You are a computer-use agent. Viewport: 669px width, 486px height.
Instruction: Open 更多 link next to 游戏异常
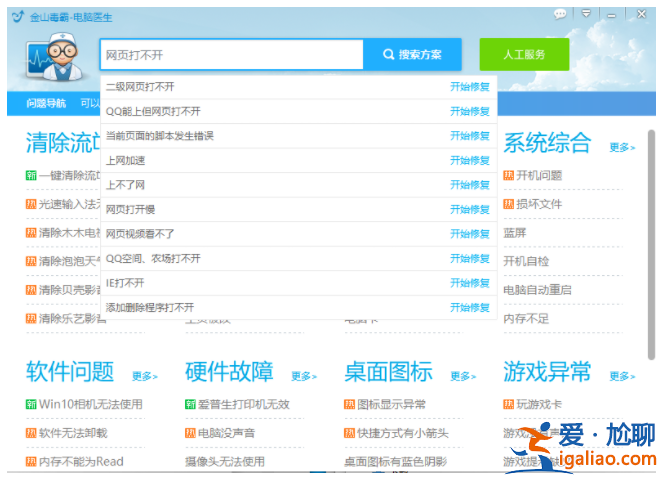[622, 376]
